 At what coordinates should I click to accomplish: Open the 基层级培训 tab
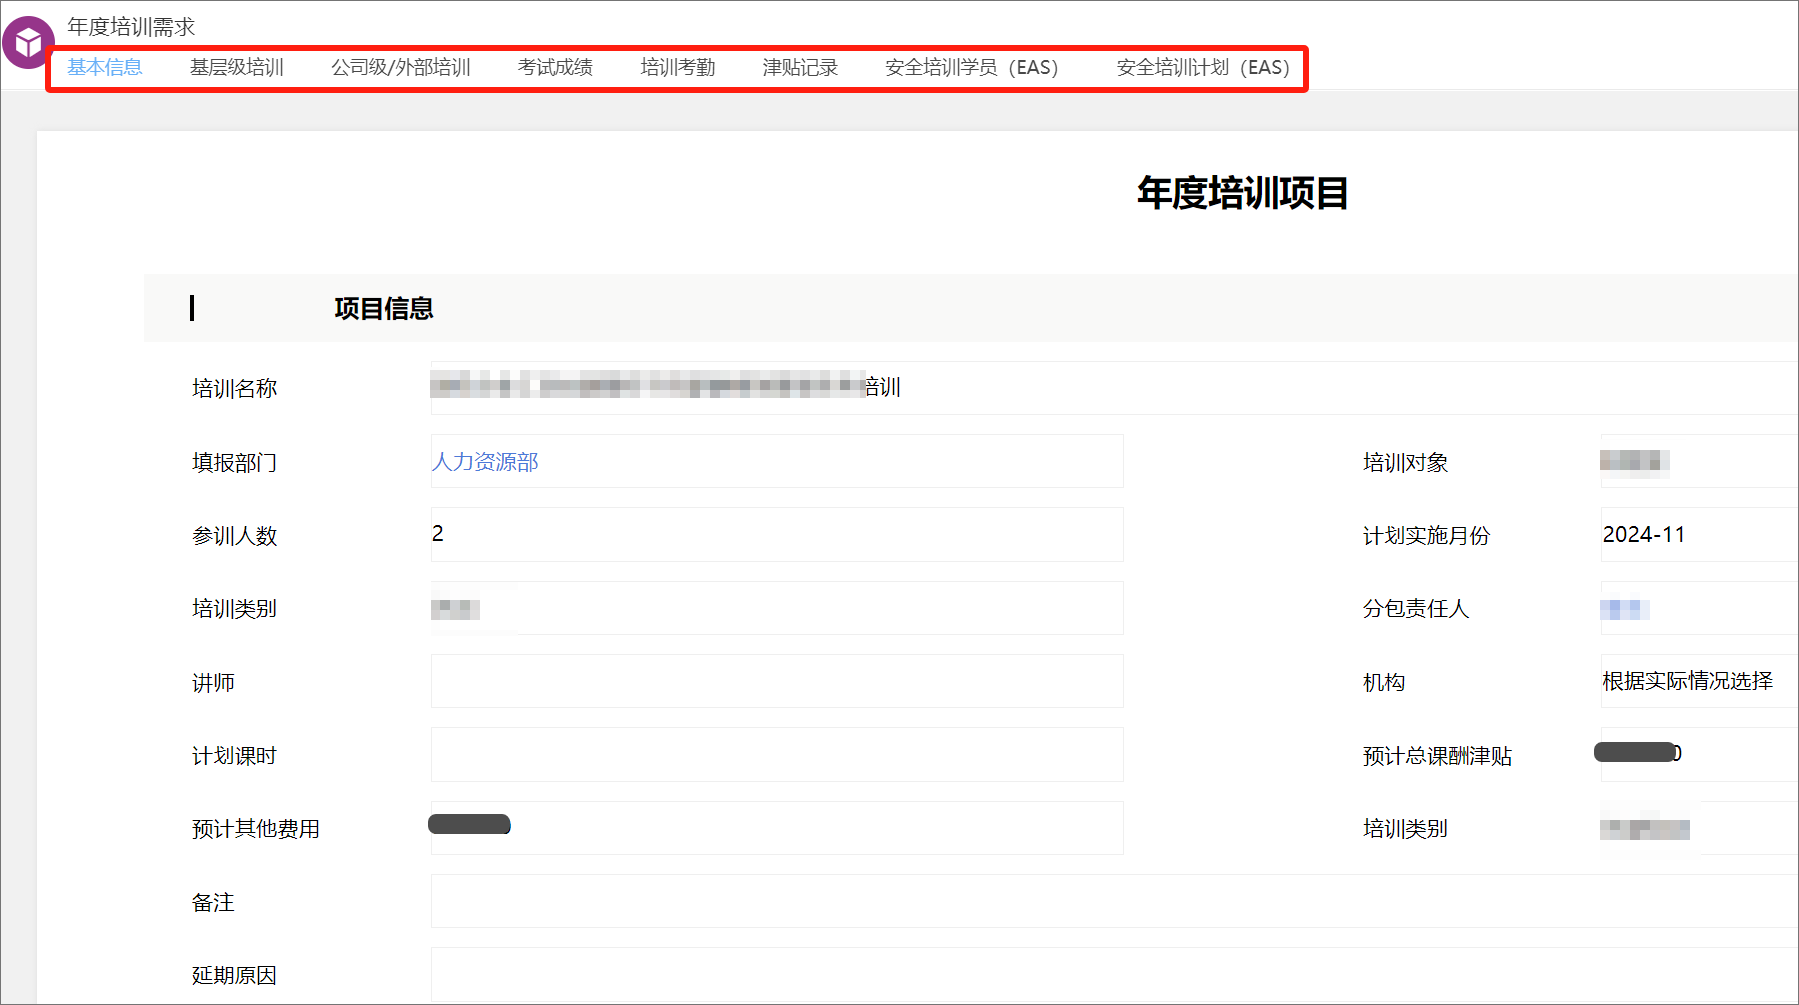[x=237, y=67]
